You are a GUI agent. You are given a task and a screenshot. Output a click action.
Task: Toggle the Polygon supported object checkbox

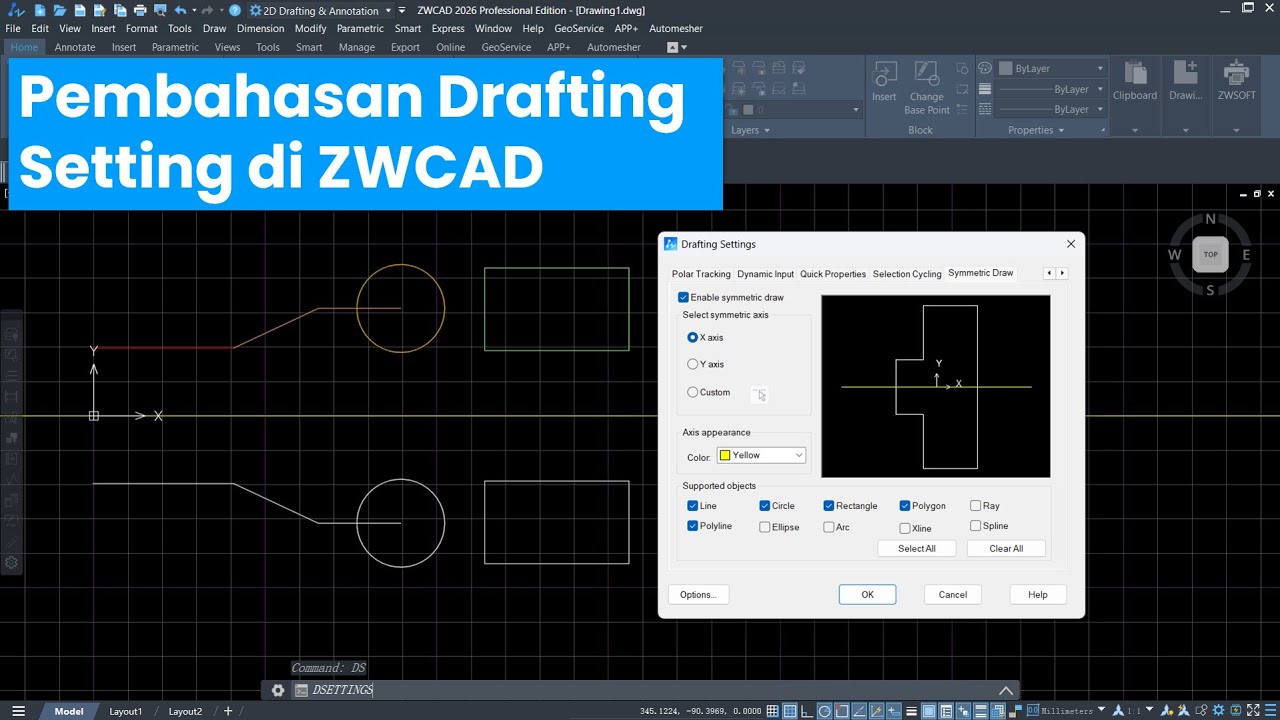point(905,506)
